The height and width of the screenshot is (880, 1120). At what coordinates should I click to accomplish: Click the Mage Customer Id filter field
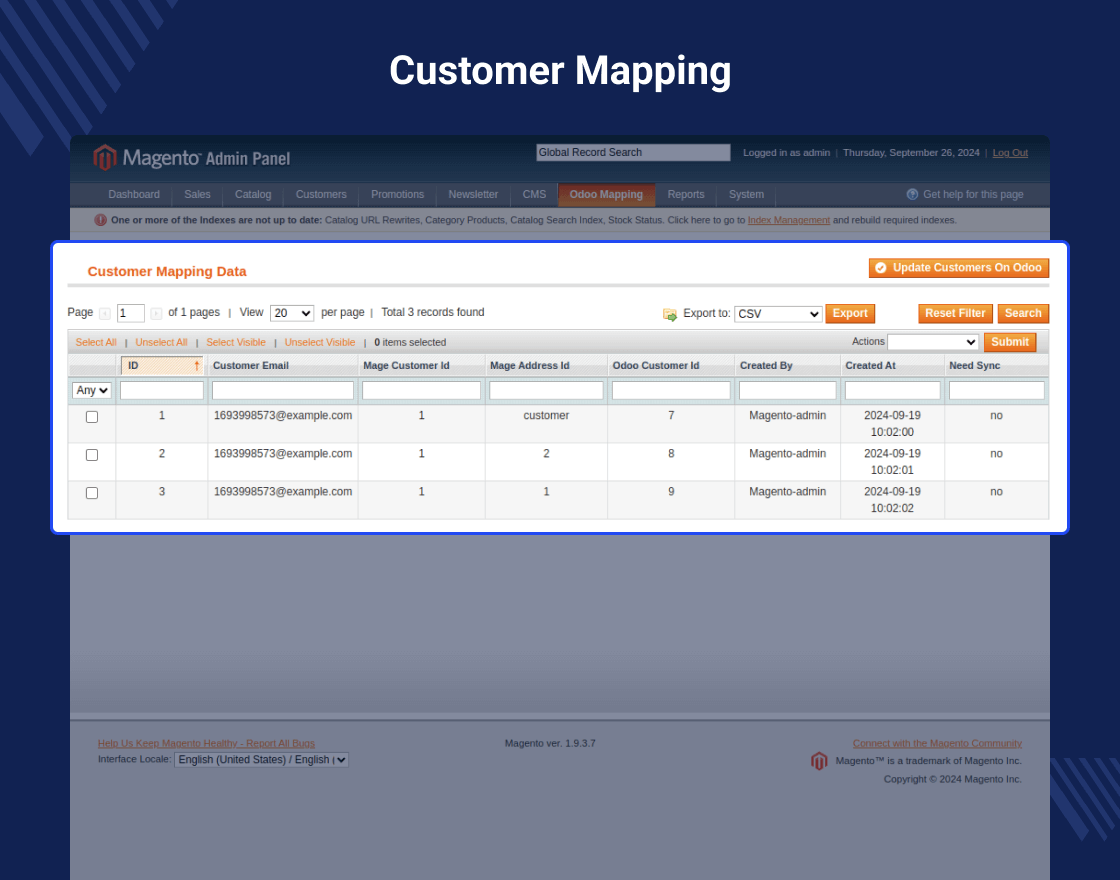pyautogui.click(x=421, y=390)
